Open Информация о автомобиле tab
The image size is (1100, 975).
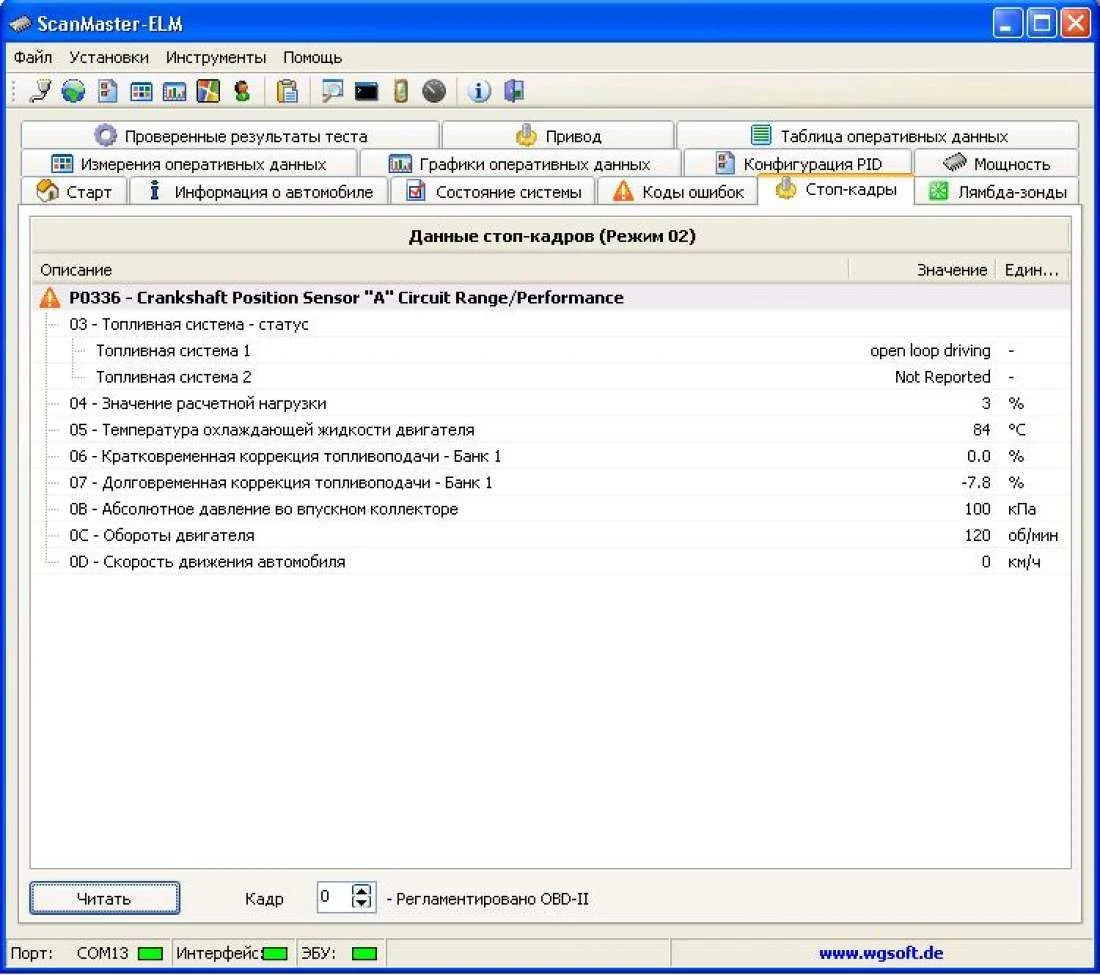click(x=258, y=191)
